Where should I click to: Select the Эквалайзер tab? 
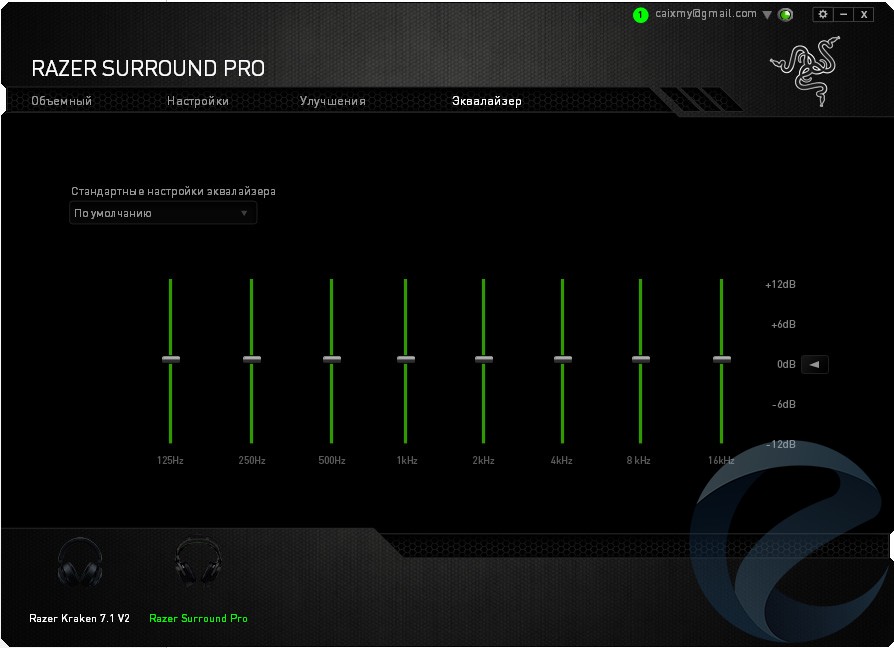click(x=486, y=101)
